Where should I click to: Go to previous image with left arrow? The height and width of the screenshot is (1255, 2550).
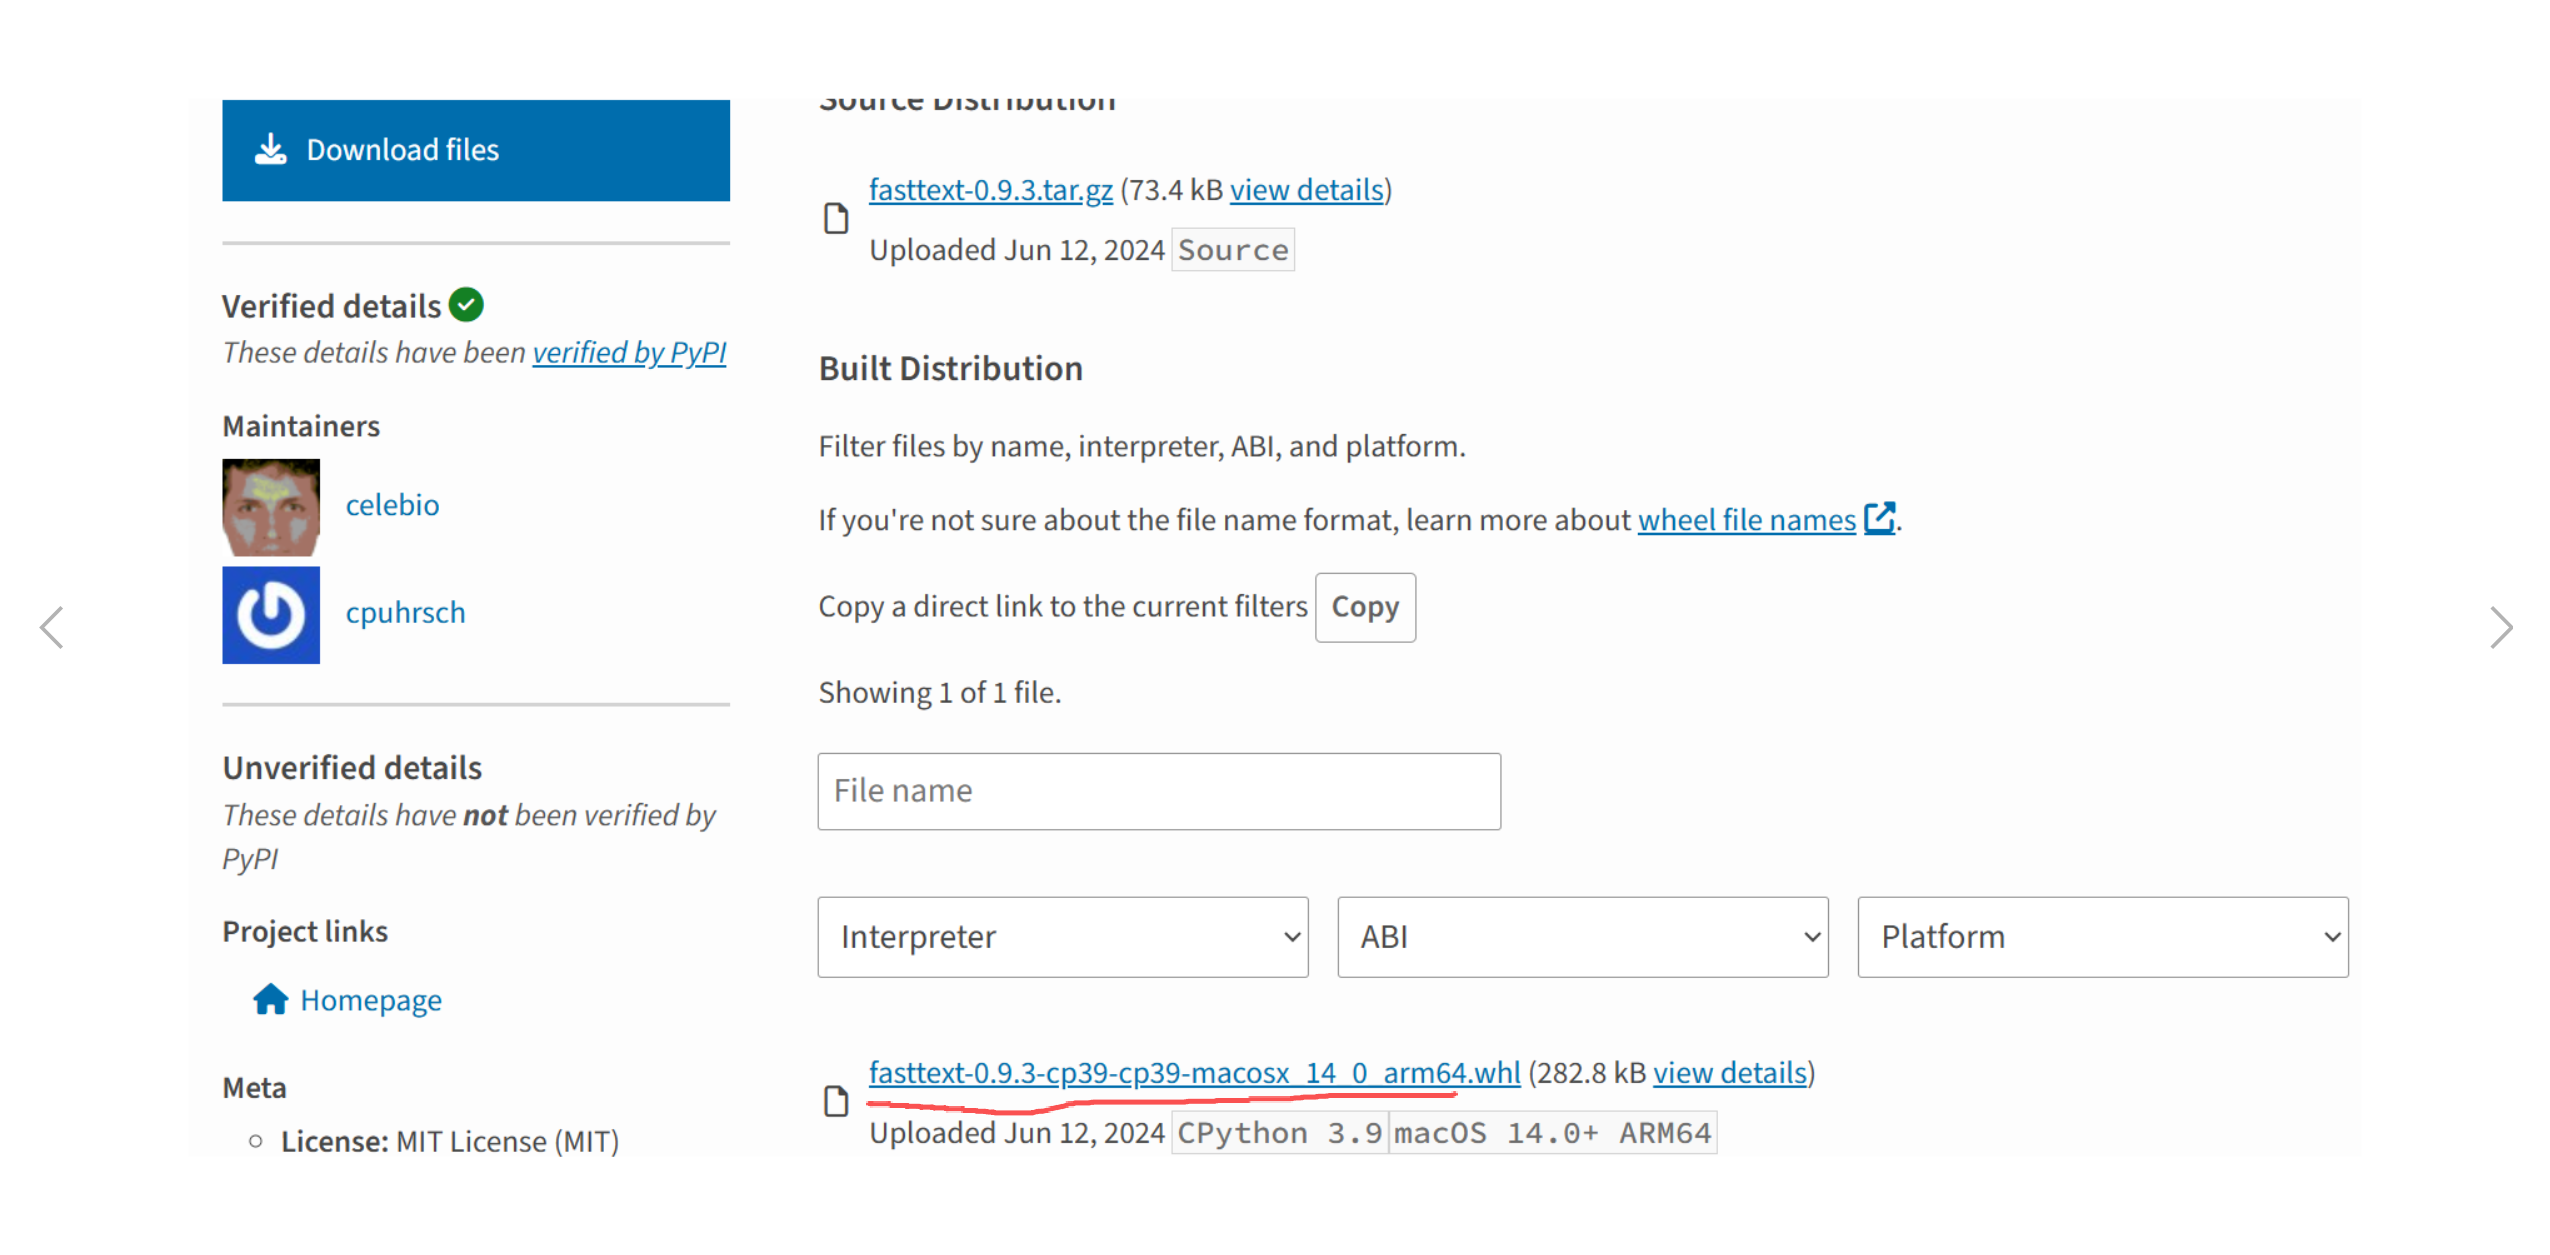coord(52,628)
